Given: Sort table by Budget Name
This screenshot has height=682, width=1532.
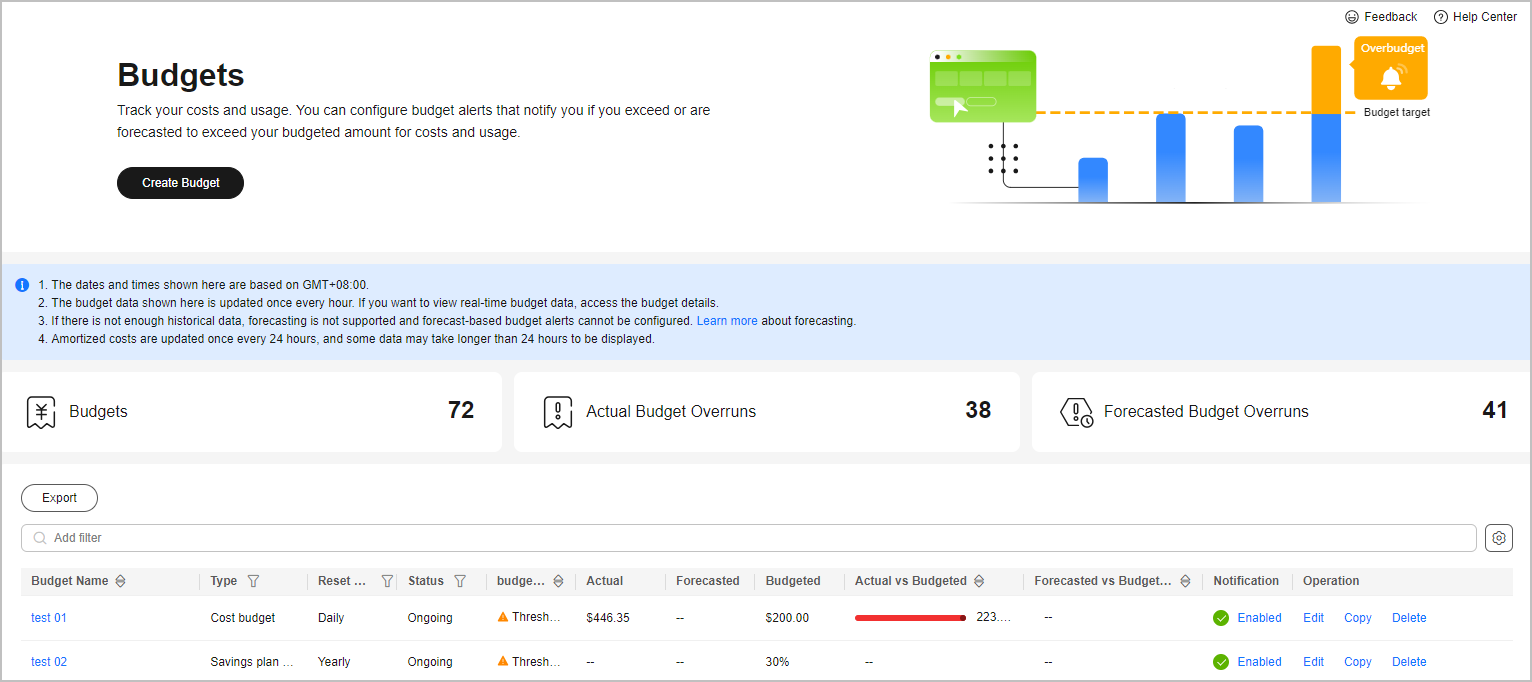Looking at the screenshot, I should click(x=121, y=581).
